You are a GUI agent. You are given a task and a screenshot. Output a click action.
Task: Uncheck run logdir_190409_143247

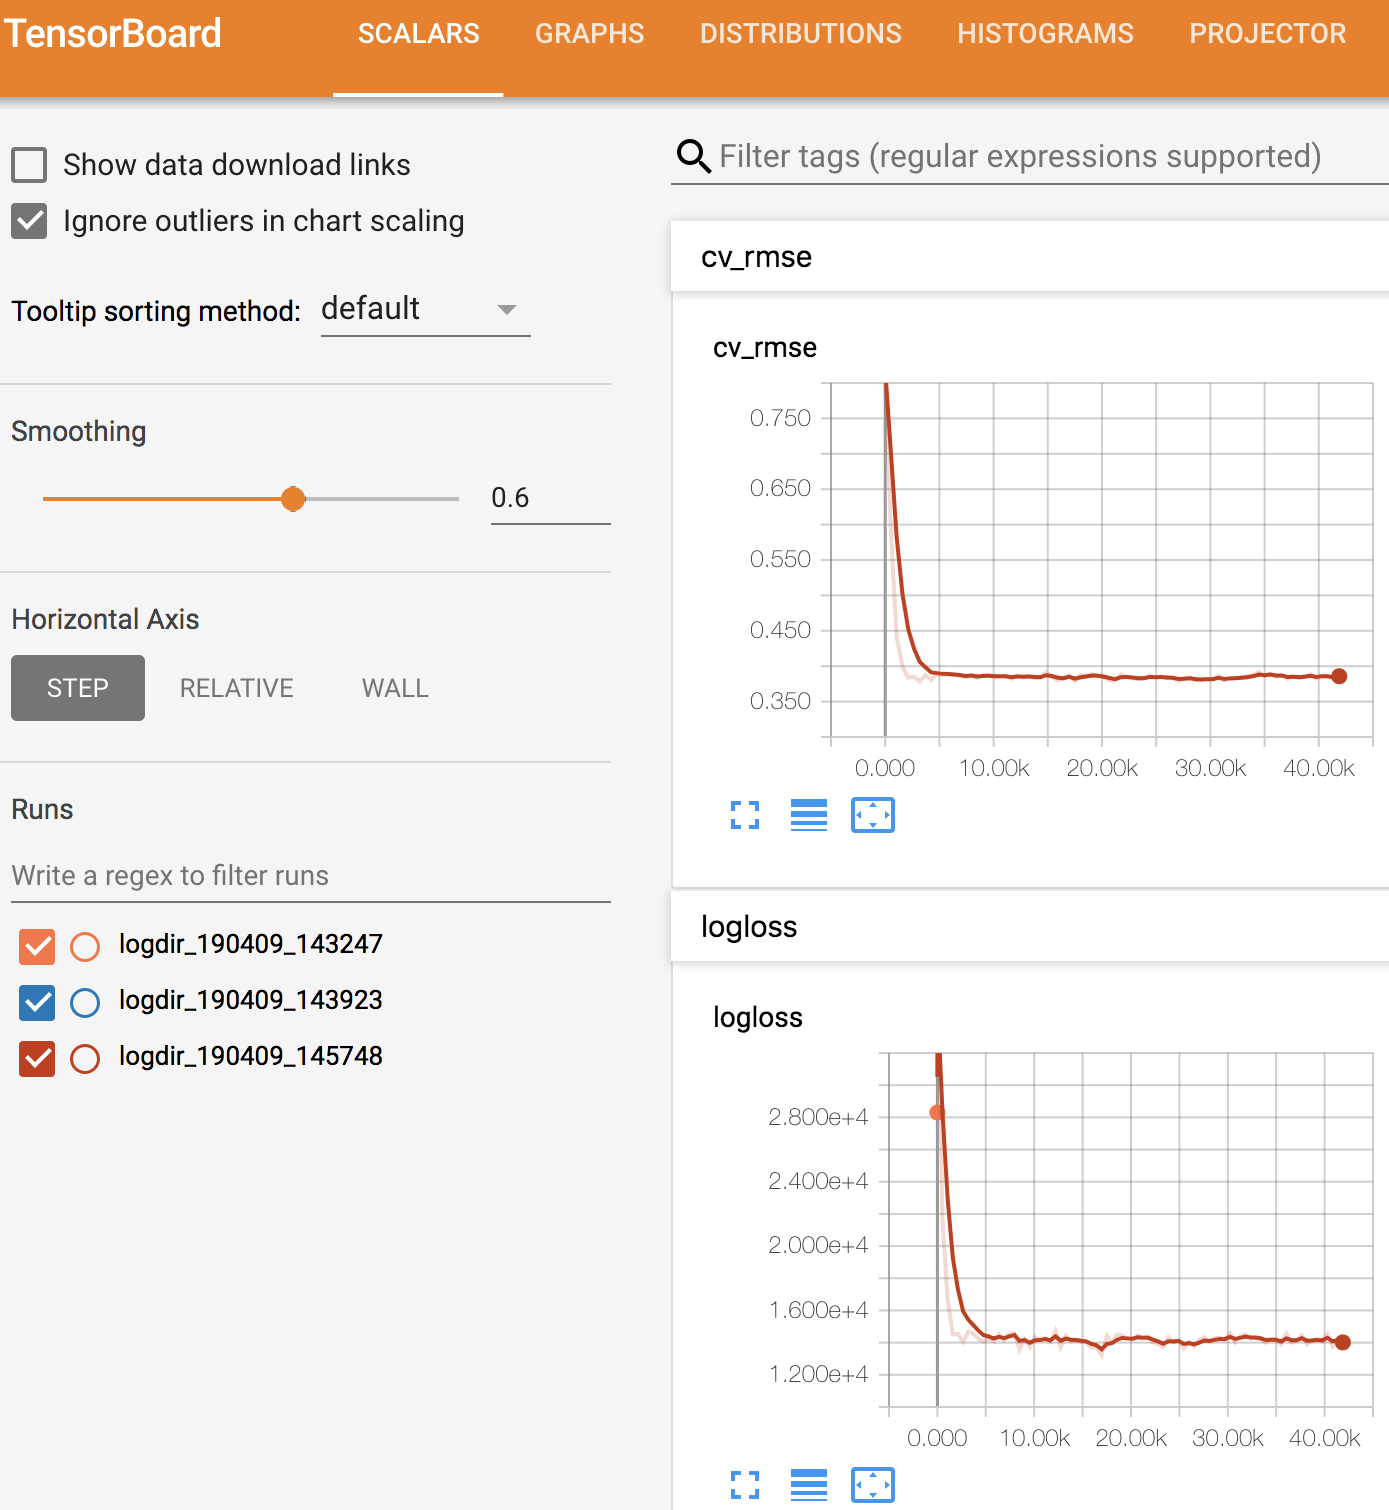(x=37, y=945)
